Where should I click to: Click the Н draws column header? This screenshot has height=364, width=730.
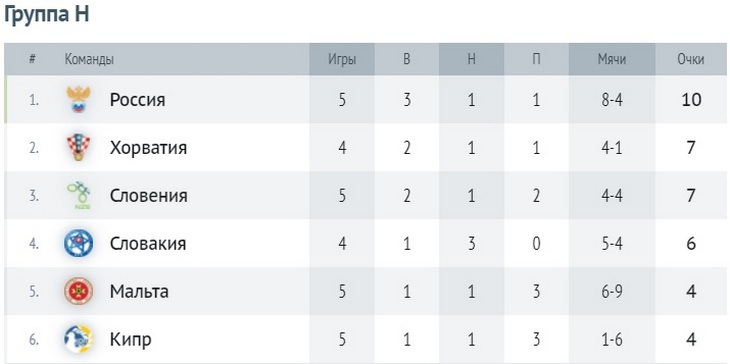point(471,59)
